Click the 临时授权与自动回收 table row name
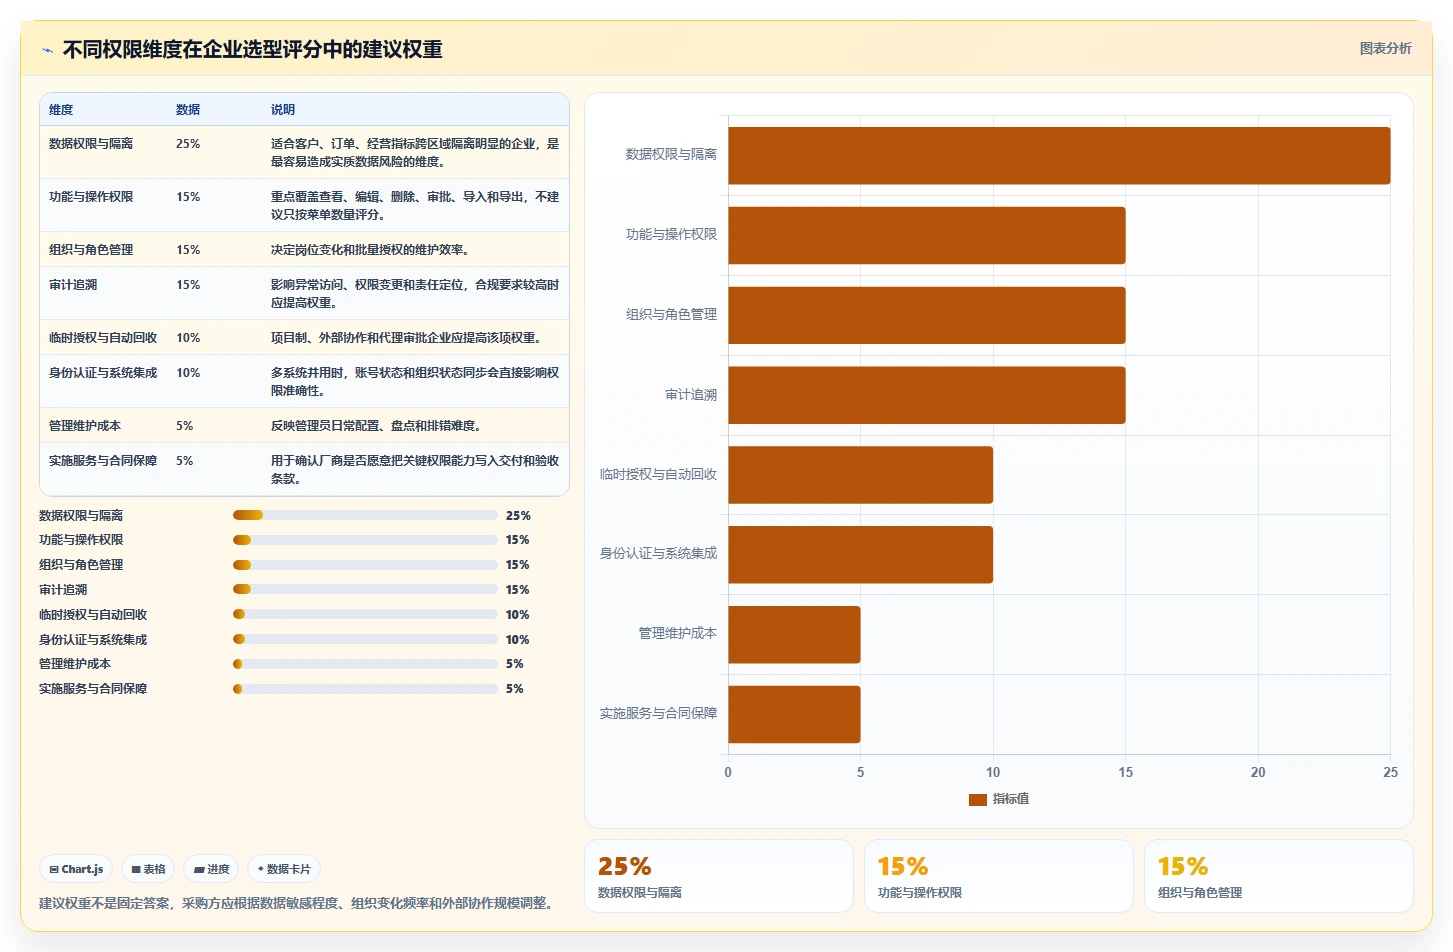1453x952 pixels. [103, 338]
